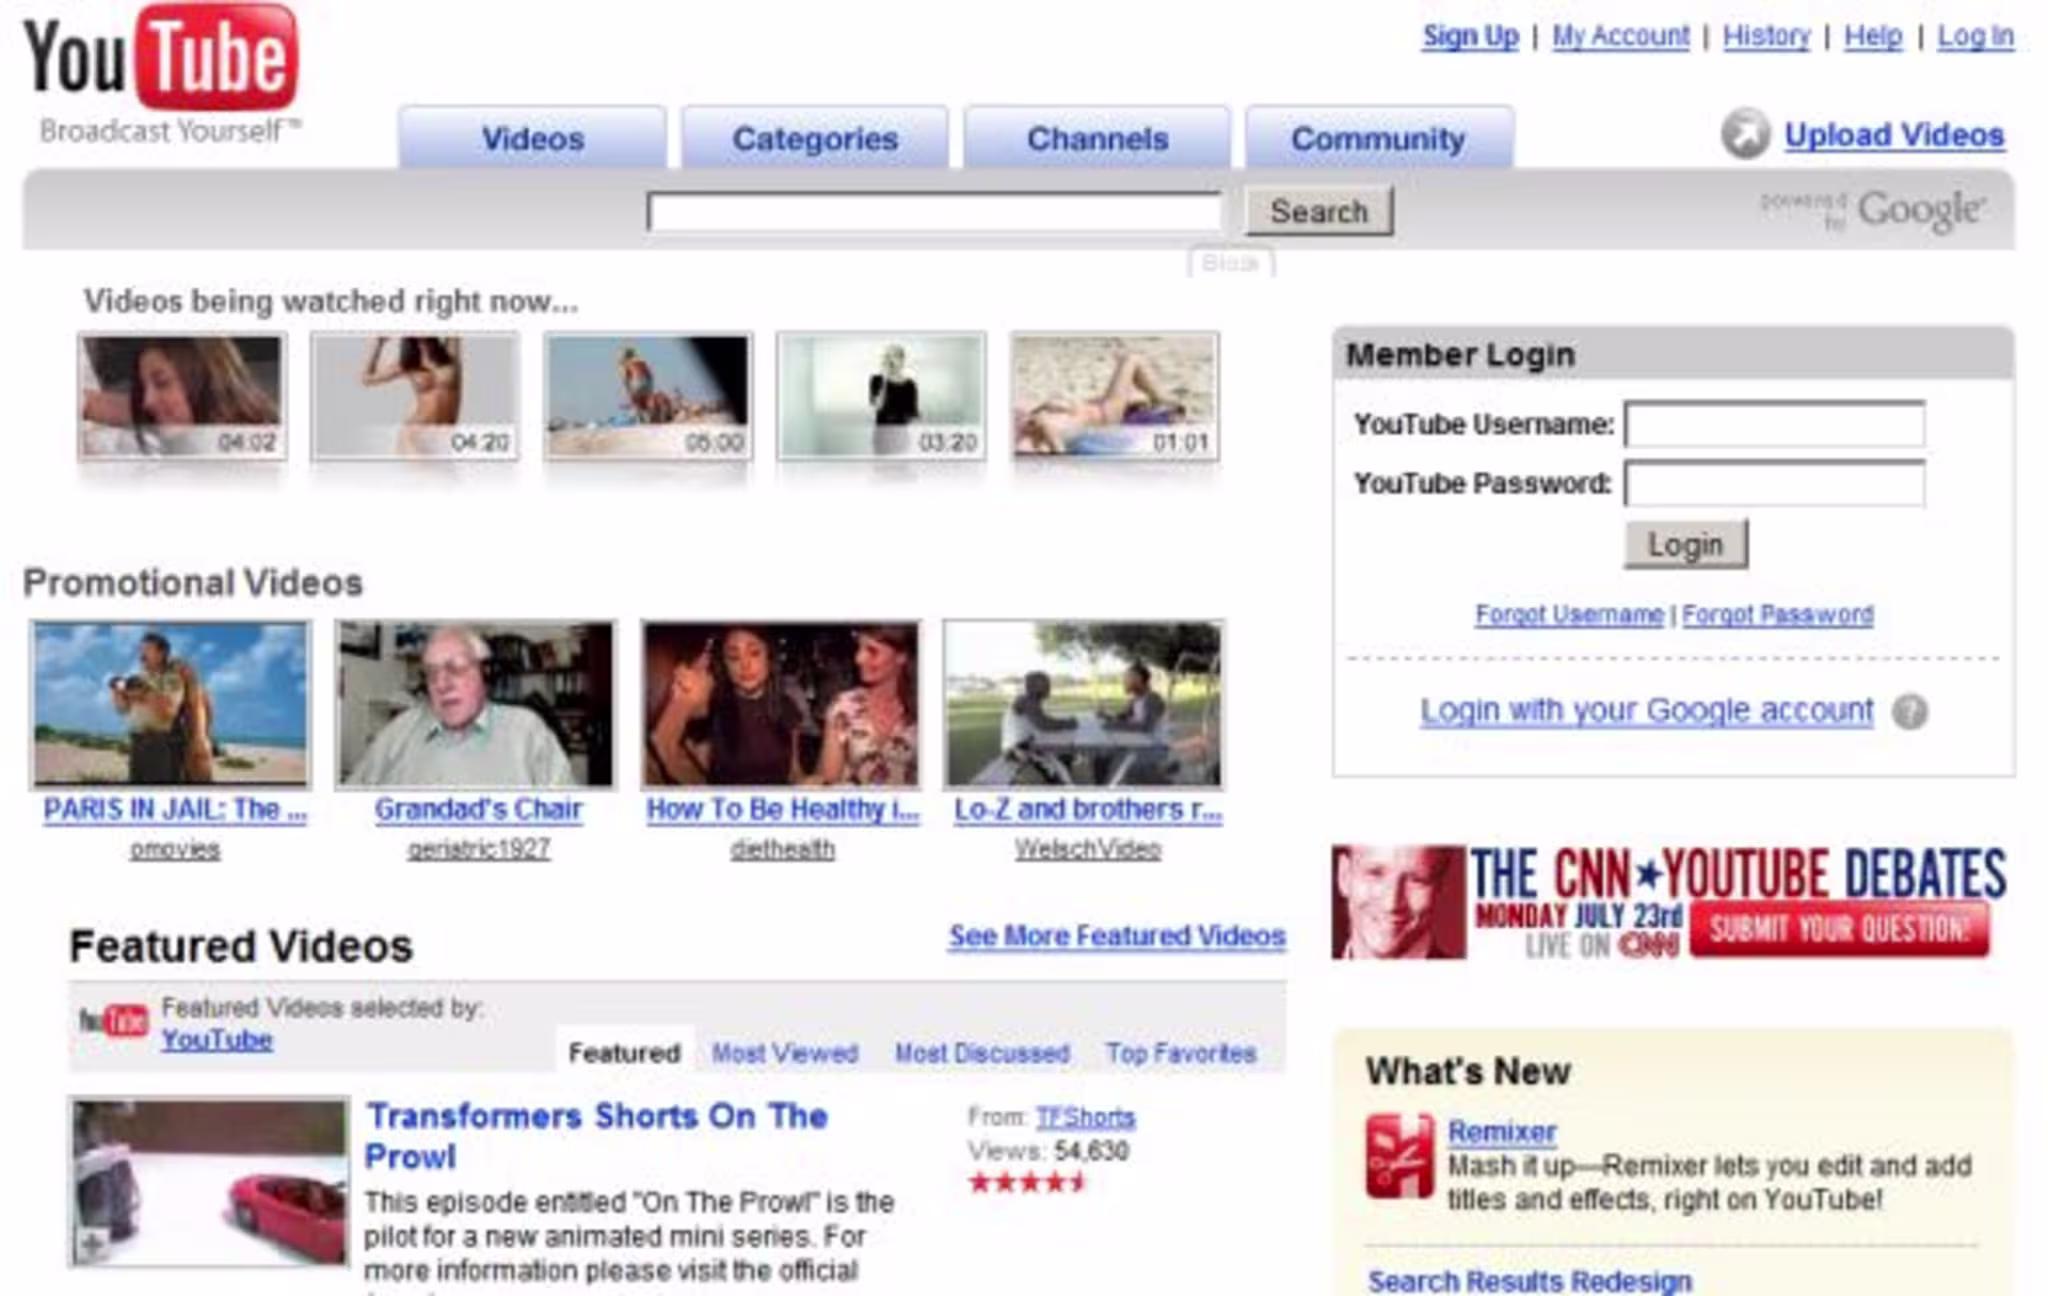This screenshot has width=2048, height=1296.
Task: Select the Most Viewed tab
Action: coord(785,1053)
